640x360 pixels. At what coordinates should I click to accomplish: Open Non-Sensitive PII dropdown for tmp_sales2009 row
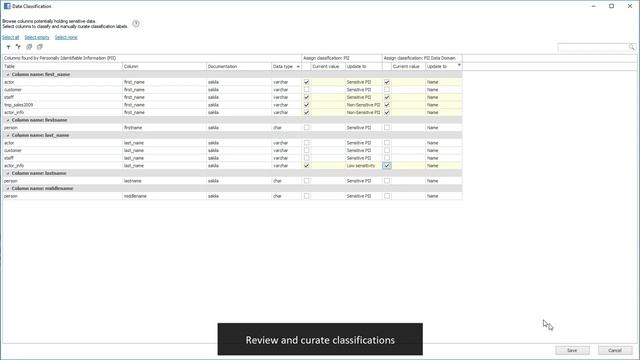pyautogui.click(x=363, y=105)
